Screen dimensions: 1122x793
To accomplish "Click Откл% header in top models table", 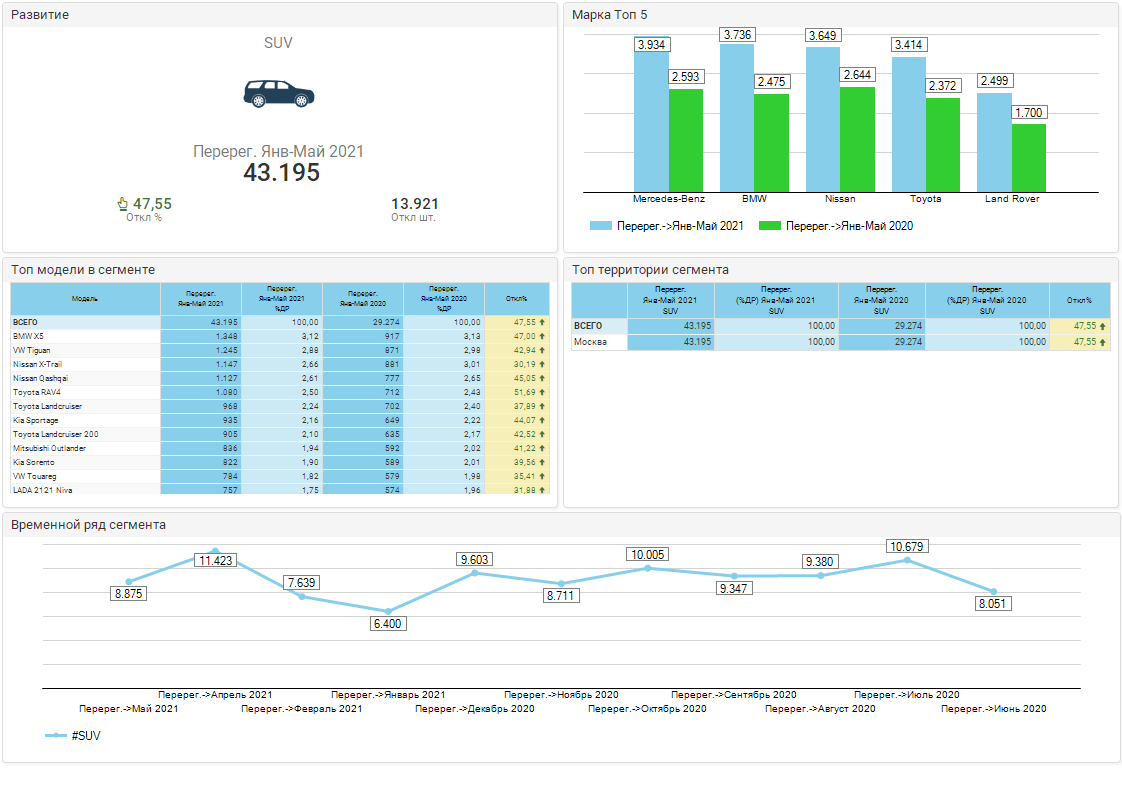I will point(516,298).
